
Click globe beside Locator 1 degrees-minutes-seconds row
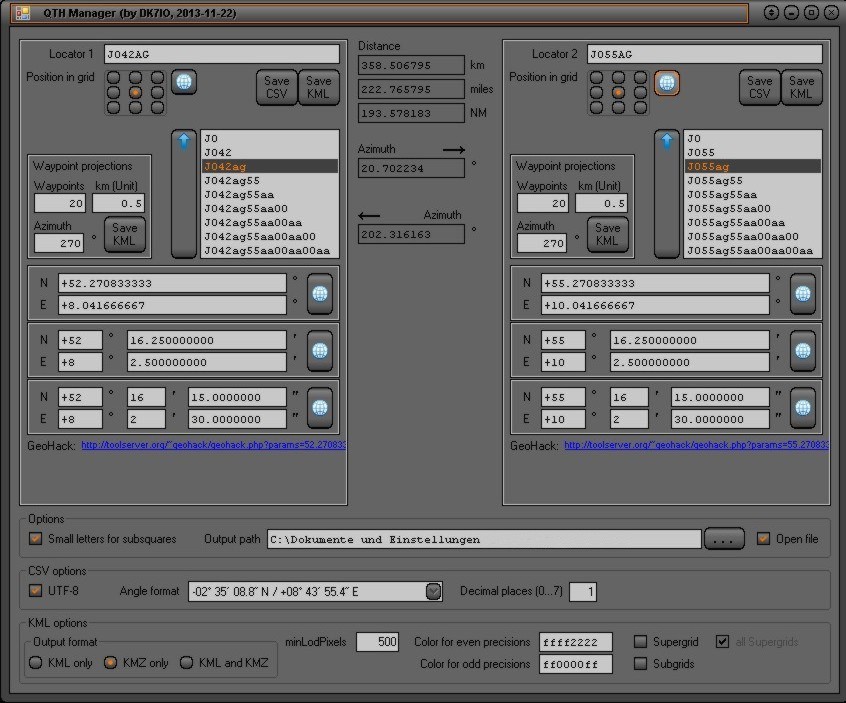coord(320,407)
